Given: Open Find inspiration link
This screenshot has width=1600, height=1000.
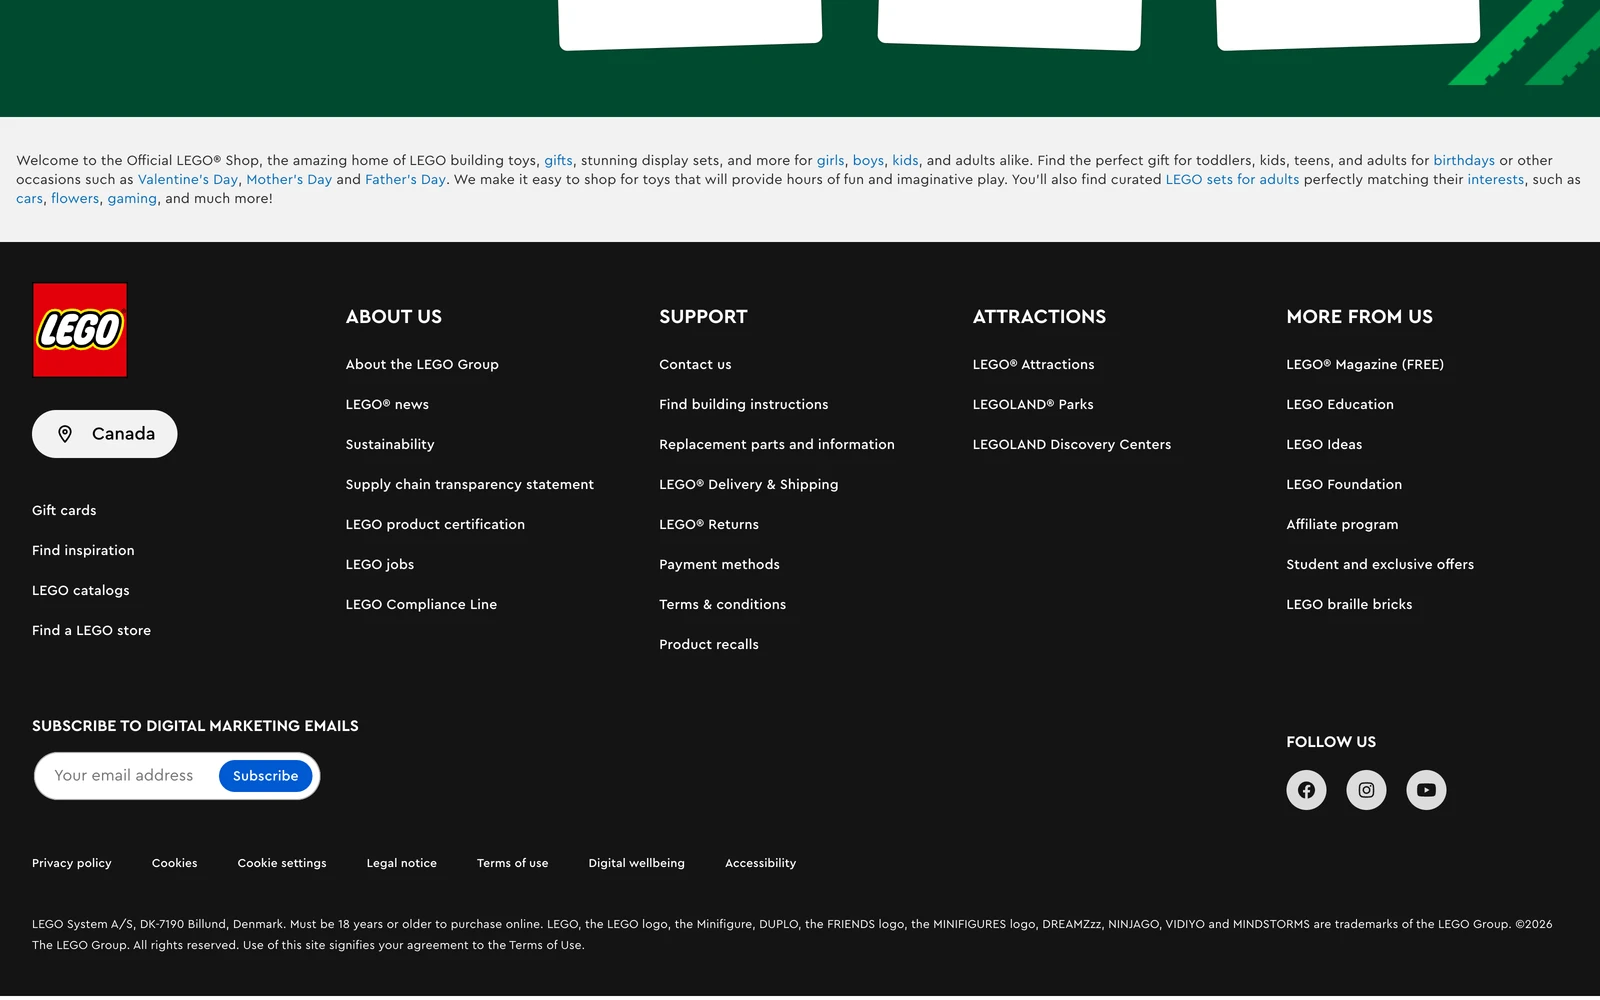Looking at the screenshot, I should 83,550.
